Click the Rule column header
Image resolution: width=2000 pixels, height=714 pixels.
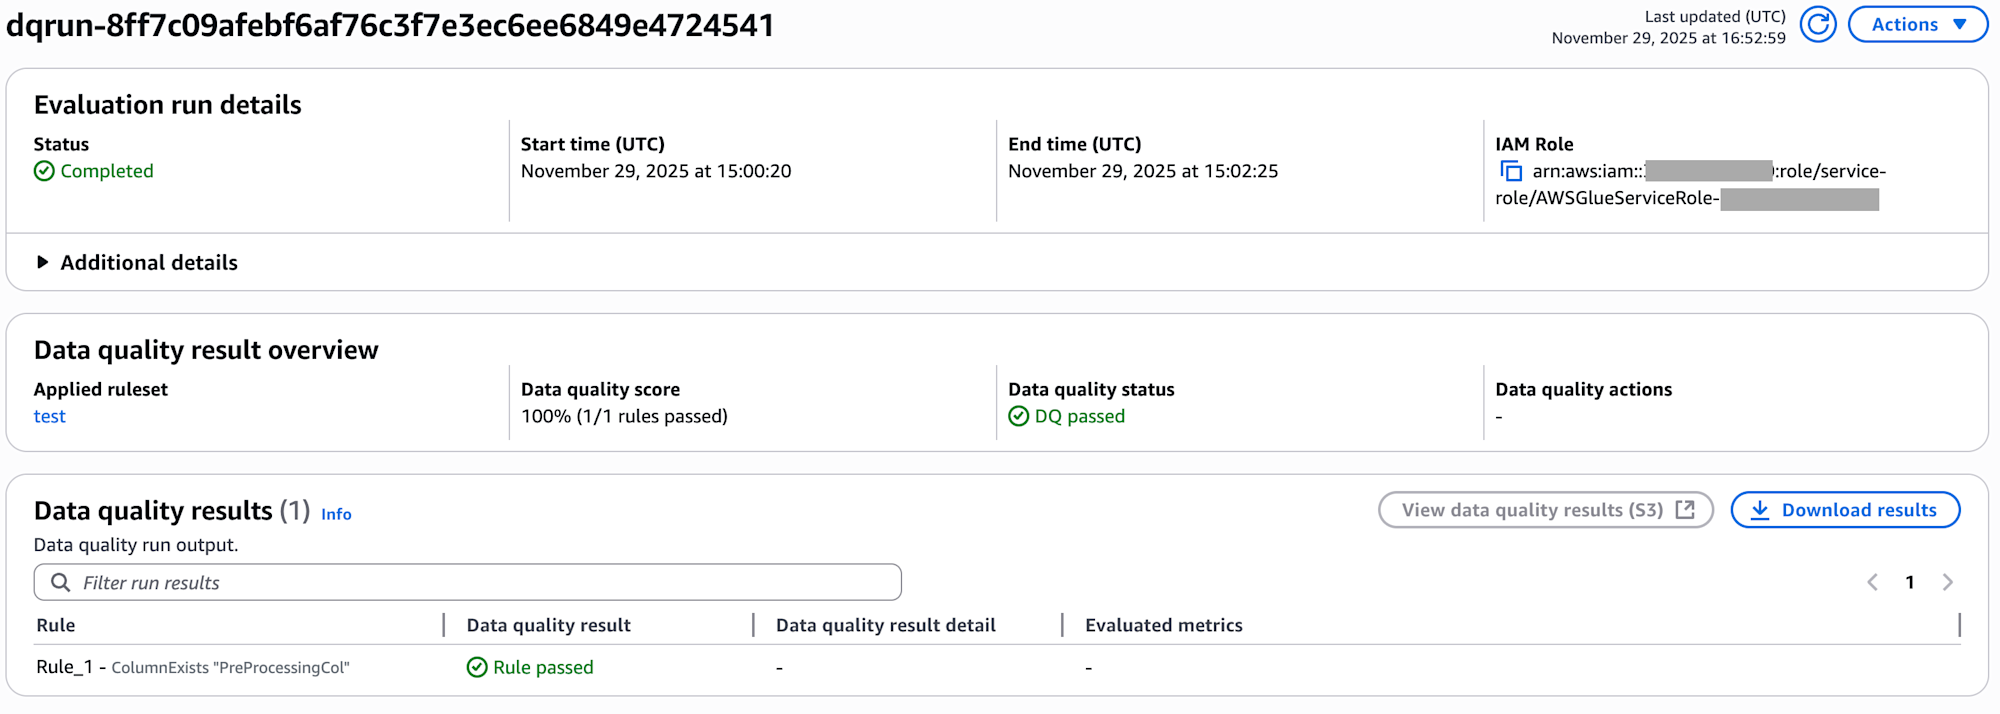pyautogui.click(x=56, y=625)
